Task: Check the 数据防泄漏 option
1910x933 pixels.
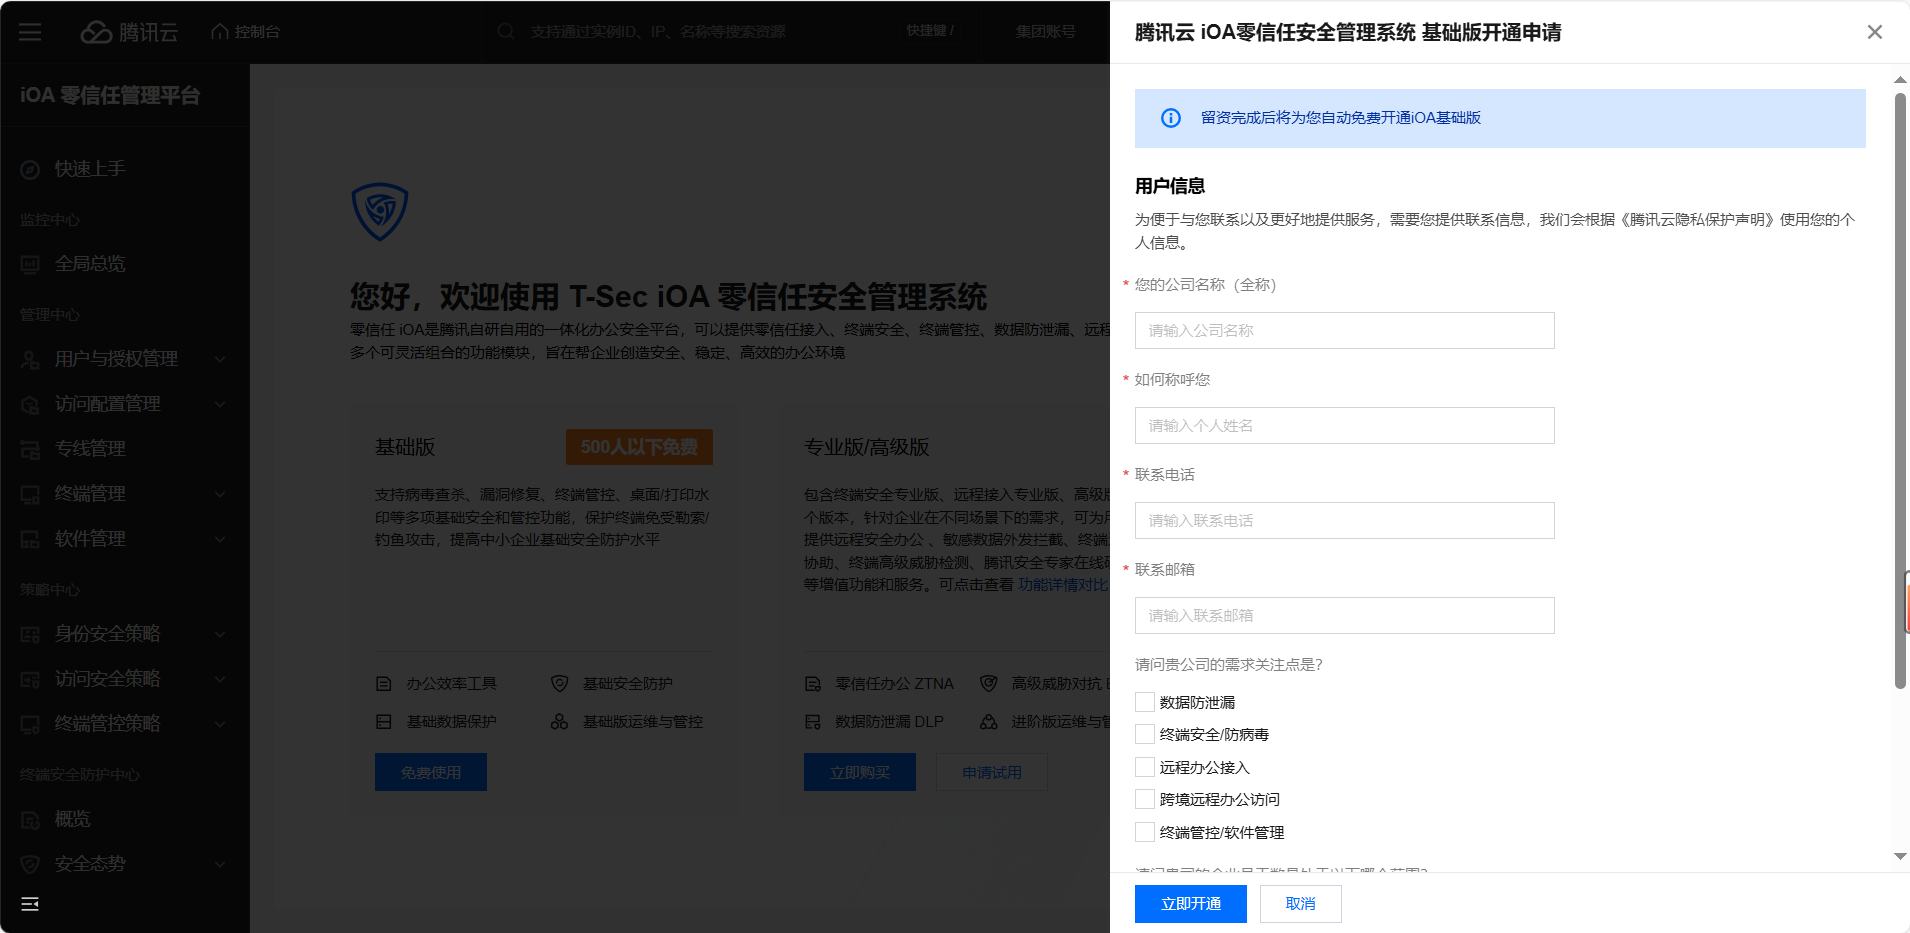Action: [x=1144, y=701]
